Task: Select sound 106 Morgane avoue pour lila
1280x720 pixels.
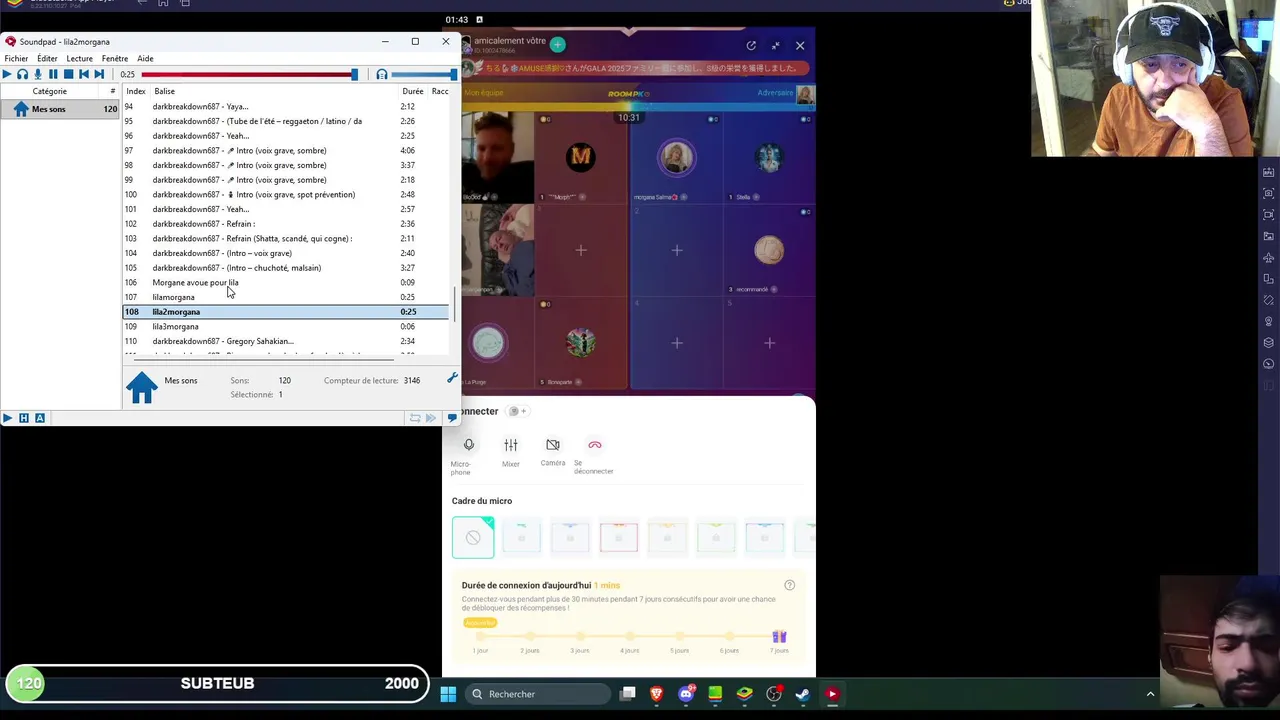Action: (285, 282)
